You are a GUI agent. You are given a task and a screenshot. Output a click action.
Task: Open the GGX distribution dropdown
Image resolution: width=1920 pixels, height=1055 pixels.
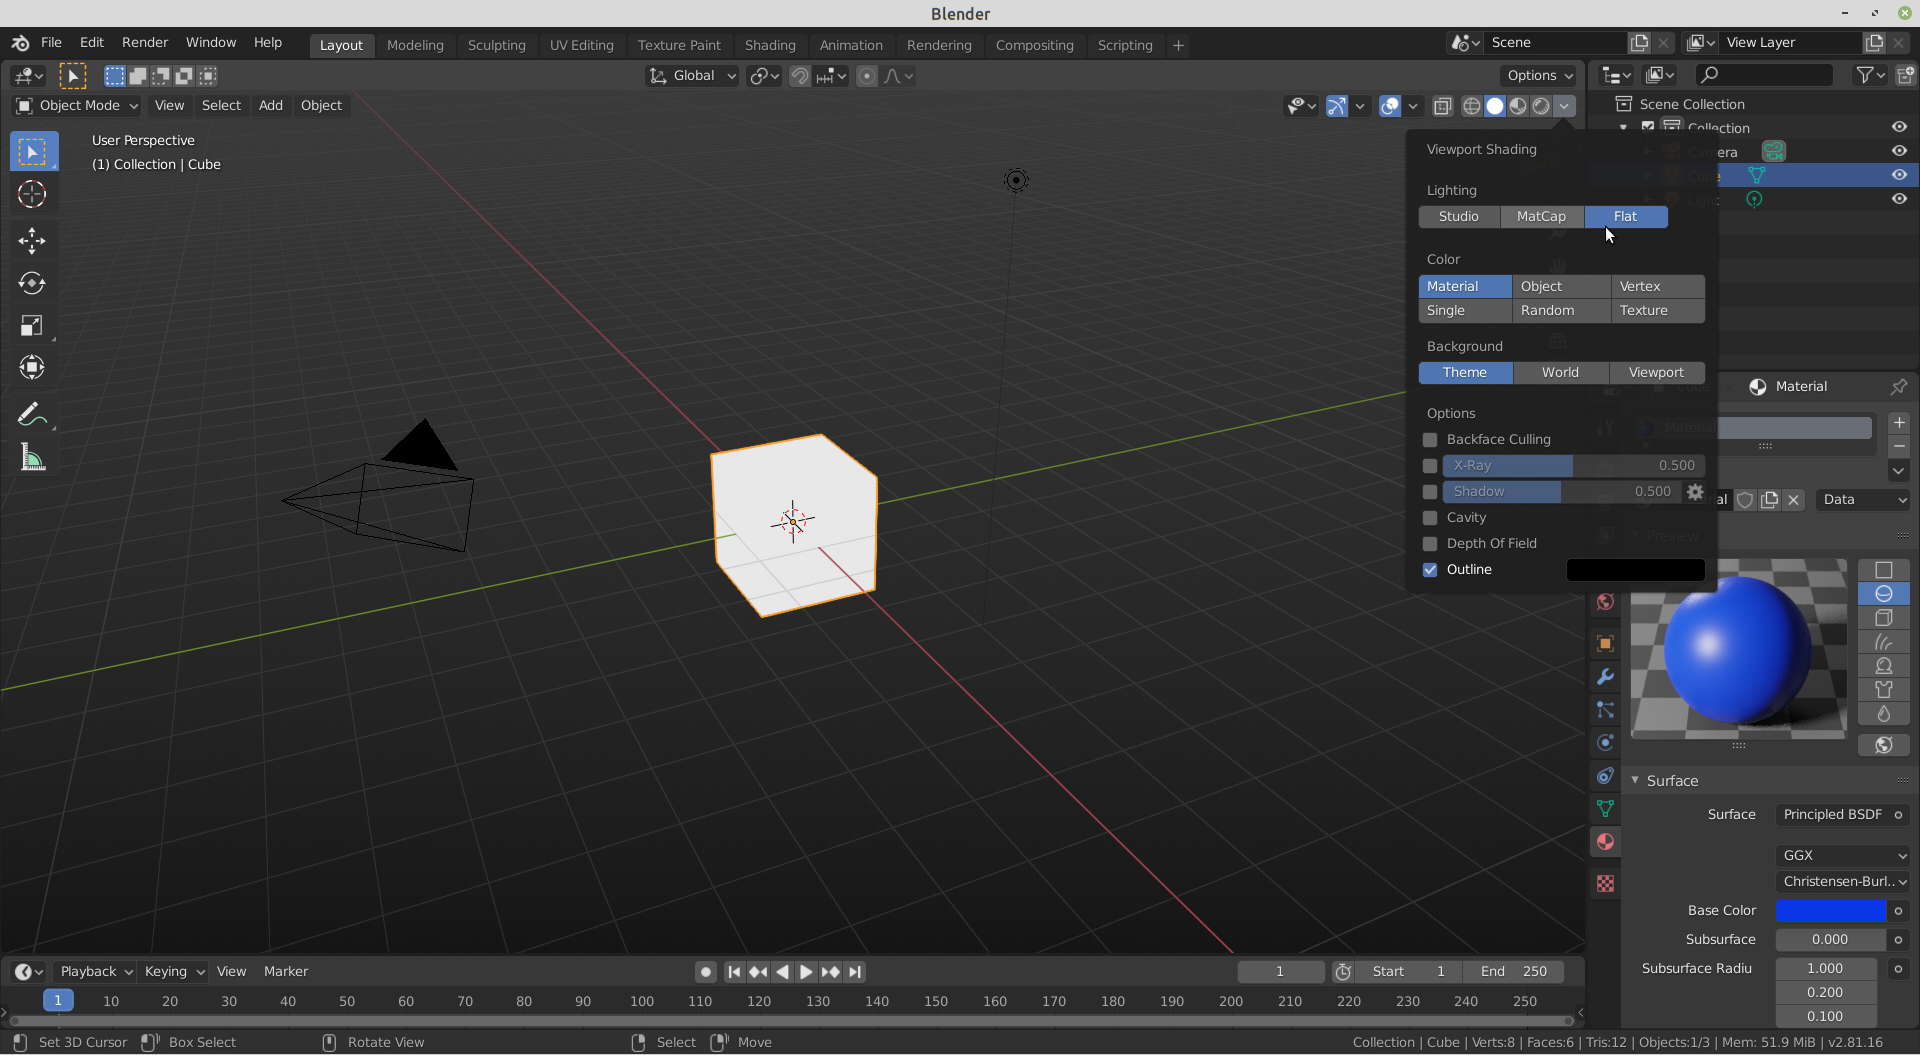(1843, 856)
